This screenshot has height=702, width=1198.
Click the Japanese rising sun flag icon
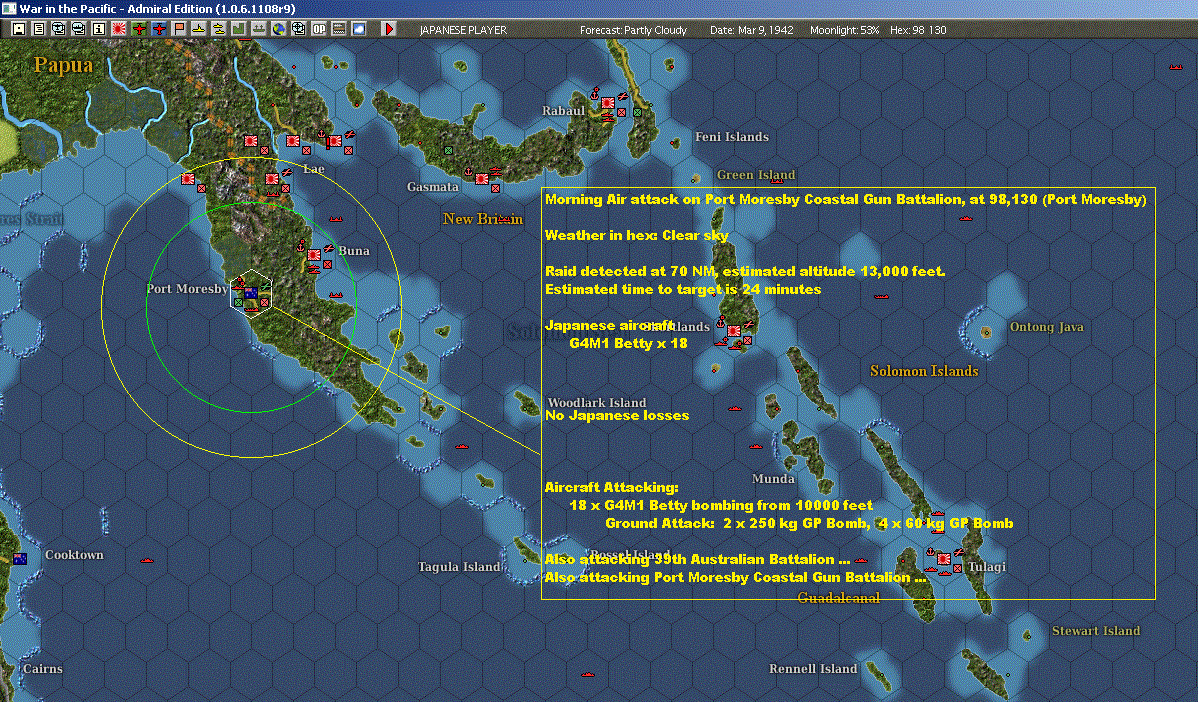click(x=118, y=29)
